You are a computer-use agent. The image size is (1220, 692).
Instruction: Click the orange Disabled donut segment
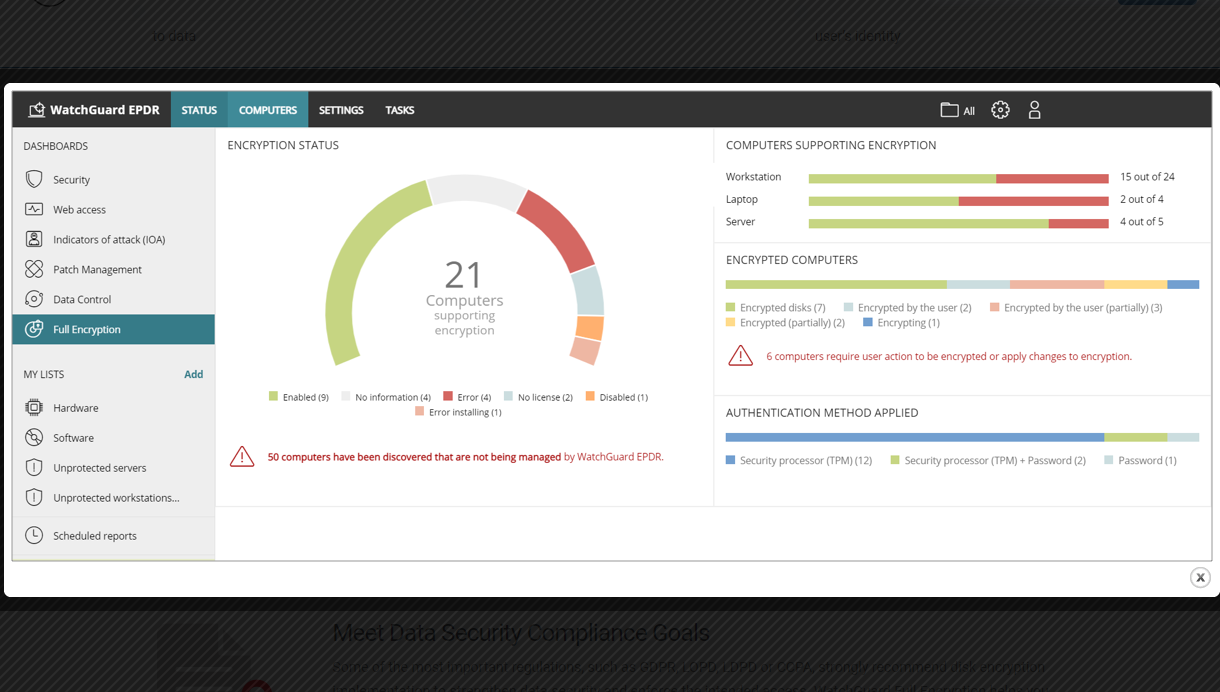590,328
